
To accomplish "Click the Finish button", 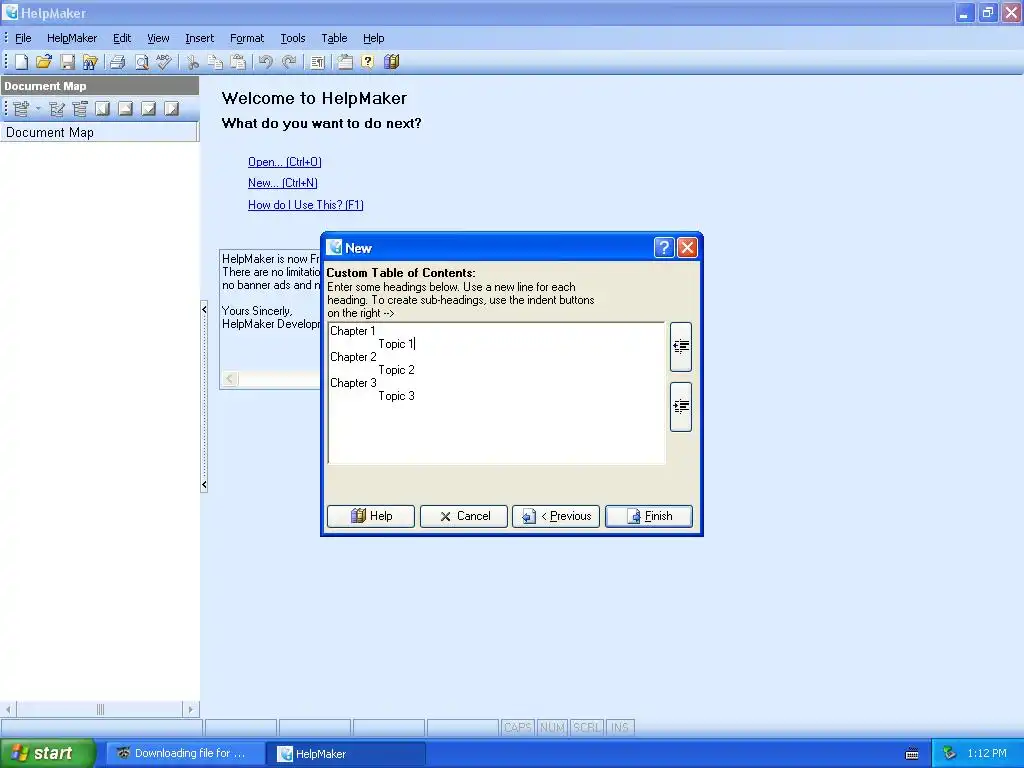I will [649, 516].
